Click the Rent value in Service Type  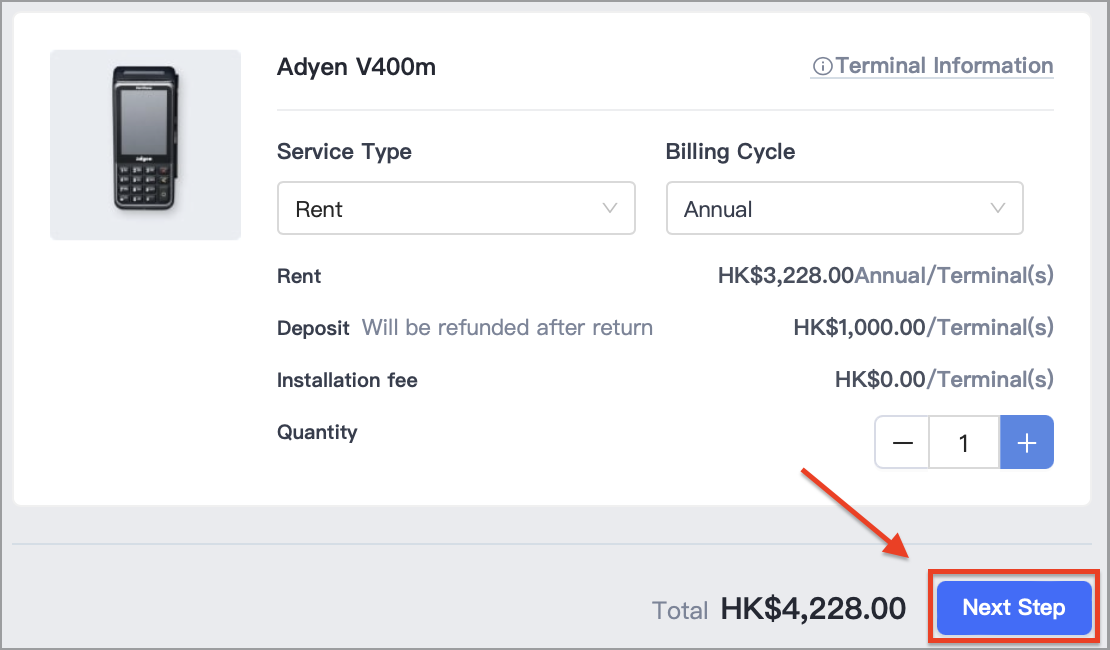tap(319, 210)
